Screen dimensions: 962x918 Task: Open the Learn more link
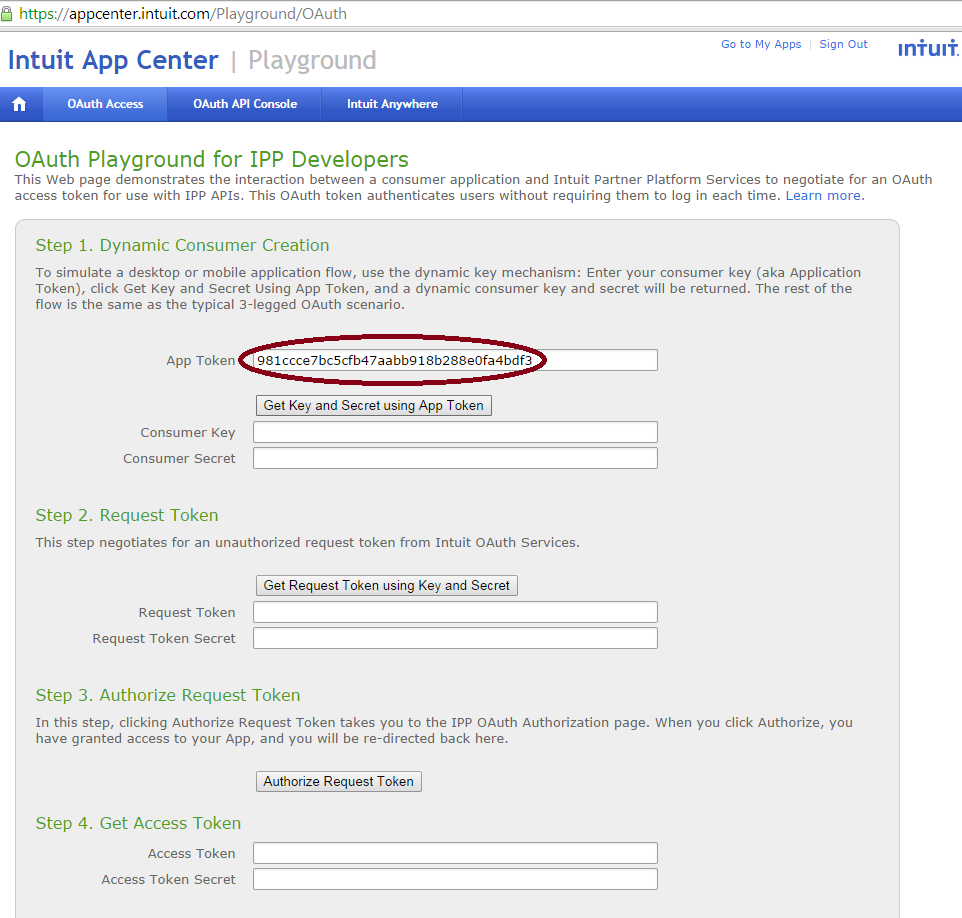825,196
